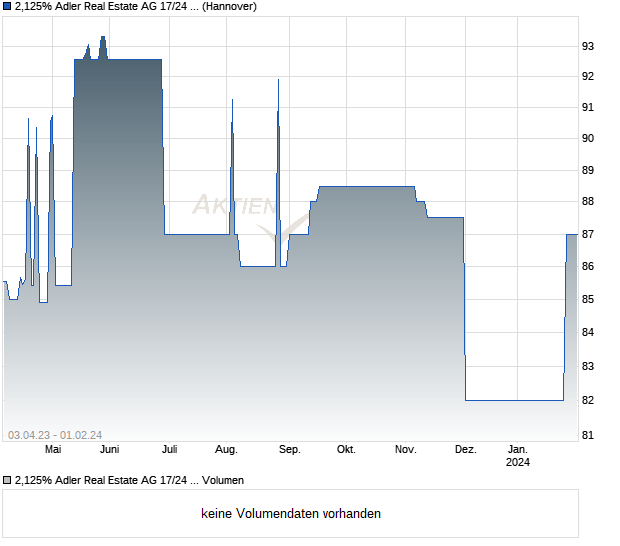Click the y-axis value 90

click(x=588, y=138)
